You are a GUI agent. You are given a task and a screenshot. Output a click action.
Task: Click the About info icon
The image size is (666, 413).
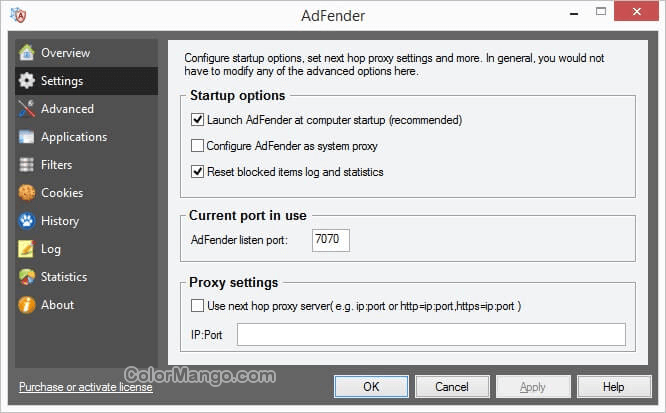point(26,305)
